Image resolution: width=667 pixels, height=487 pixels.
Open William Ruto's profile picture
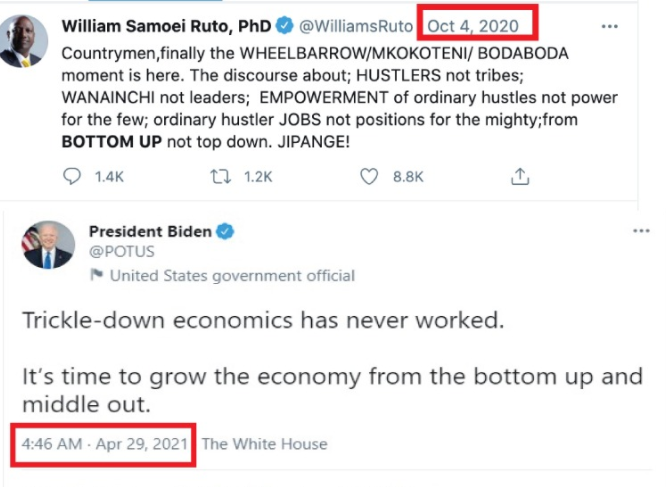[21, 41]
